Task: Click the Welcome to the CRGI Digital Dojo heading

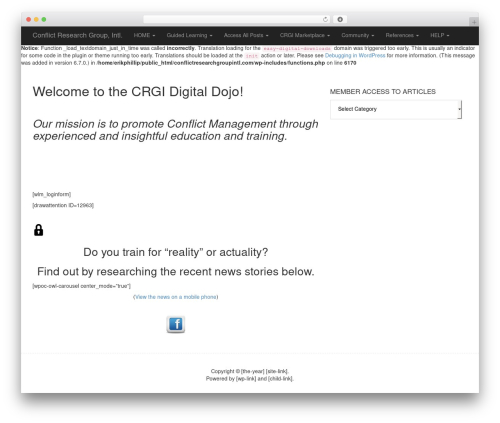Action: (x=138, y=92)
